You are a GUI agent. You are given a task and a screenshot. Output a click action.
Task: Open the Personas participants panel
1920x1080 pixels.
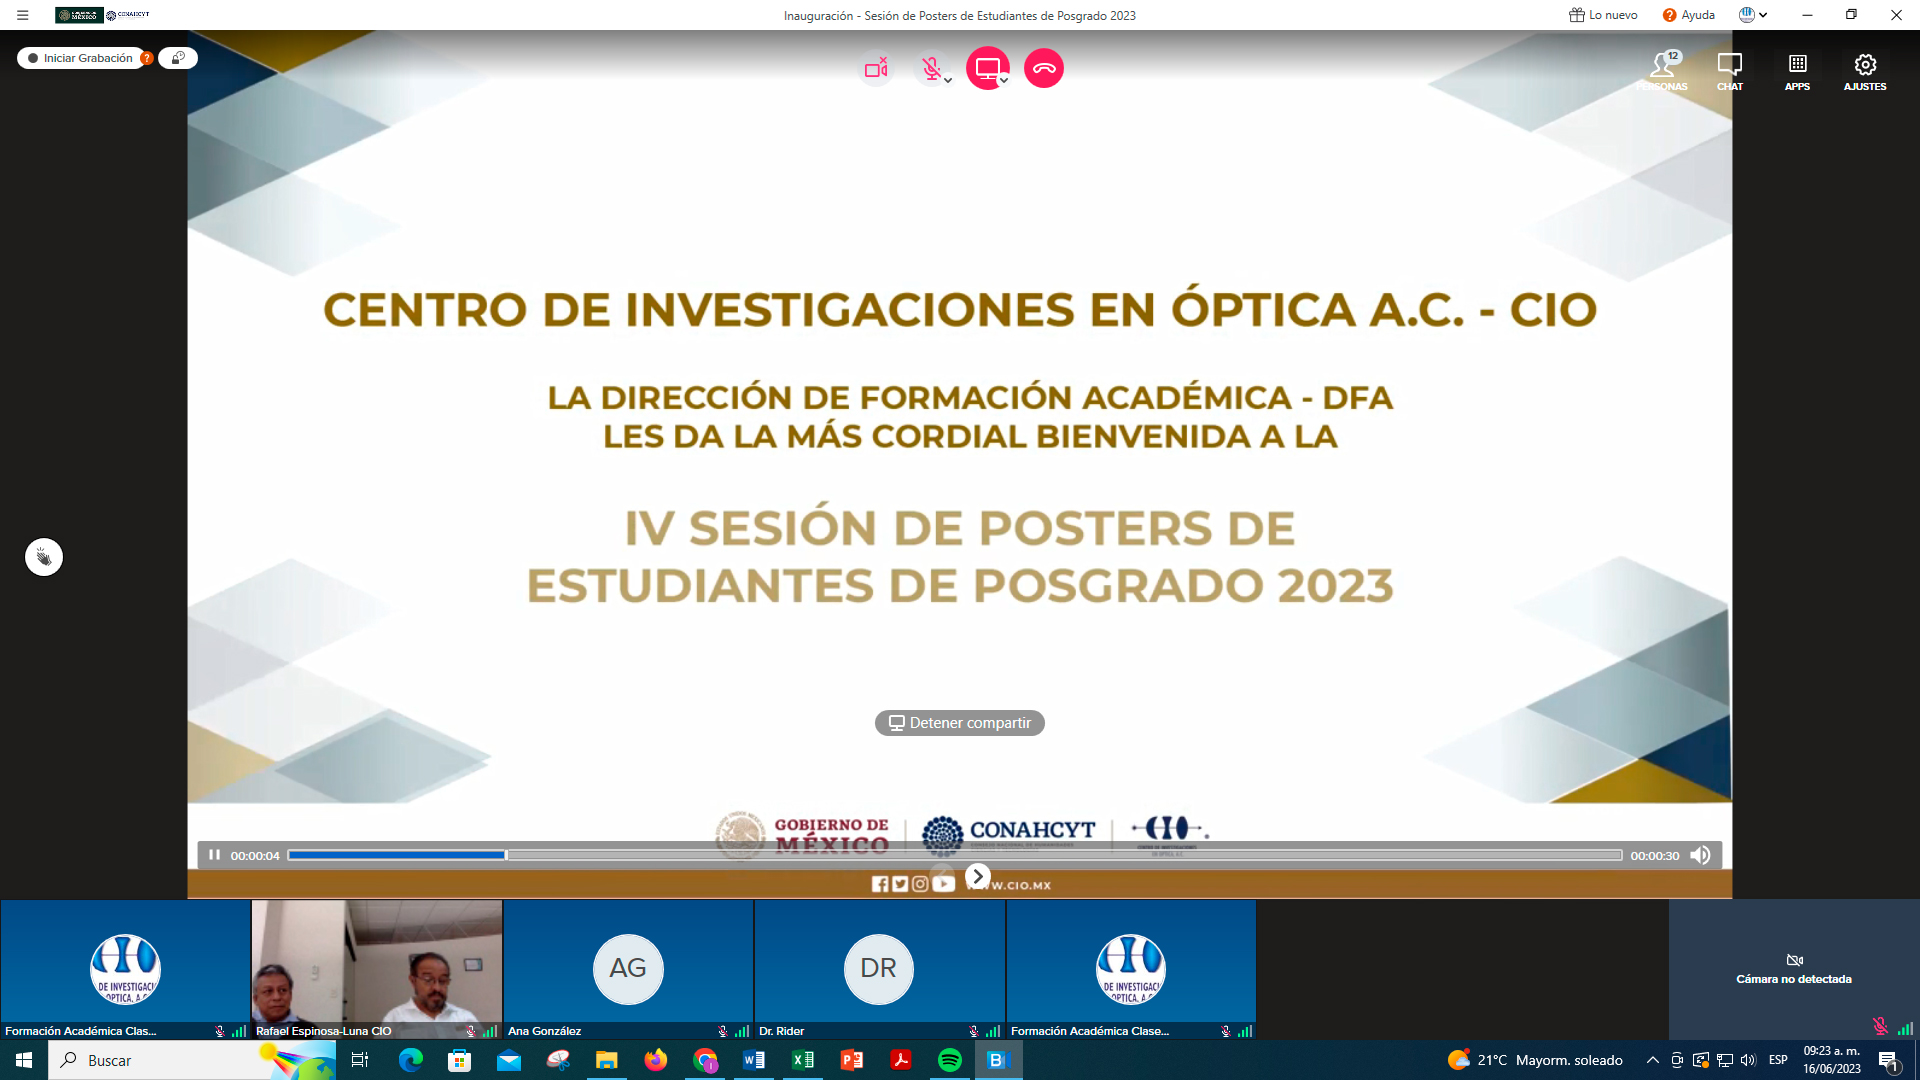1662,70
